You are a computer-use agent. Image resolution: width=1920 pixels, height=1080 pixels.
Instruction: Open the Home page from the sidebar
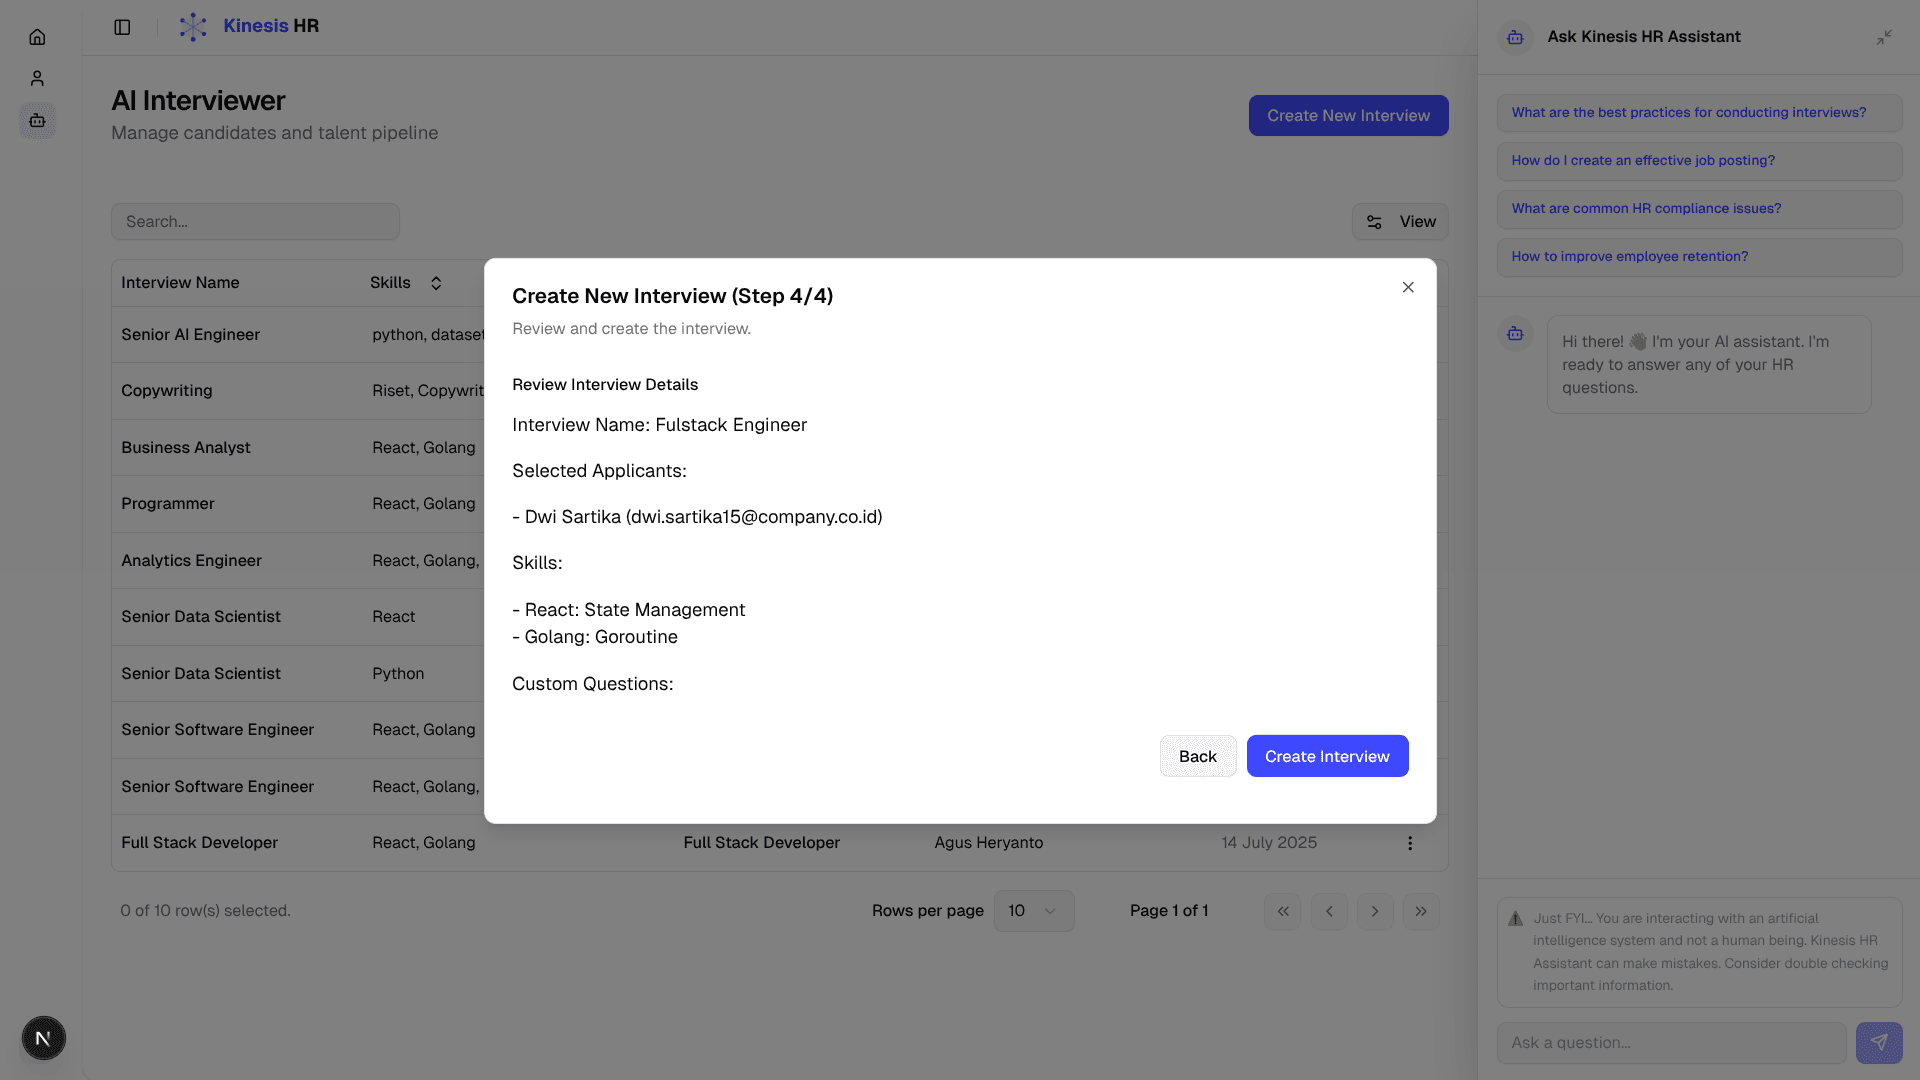(37, 37)
